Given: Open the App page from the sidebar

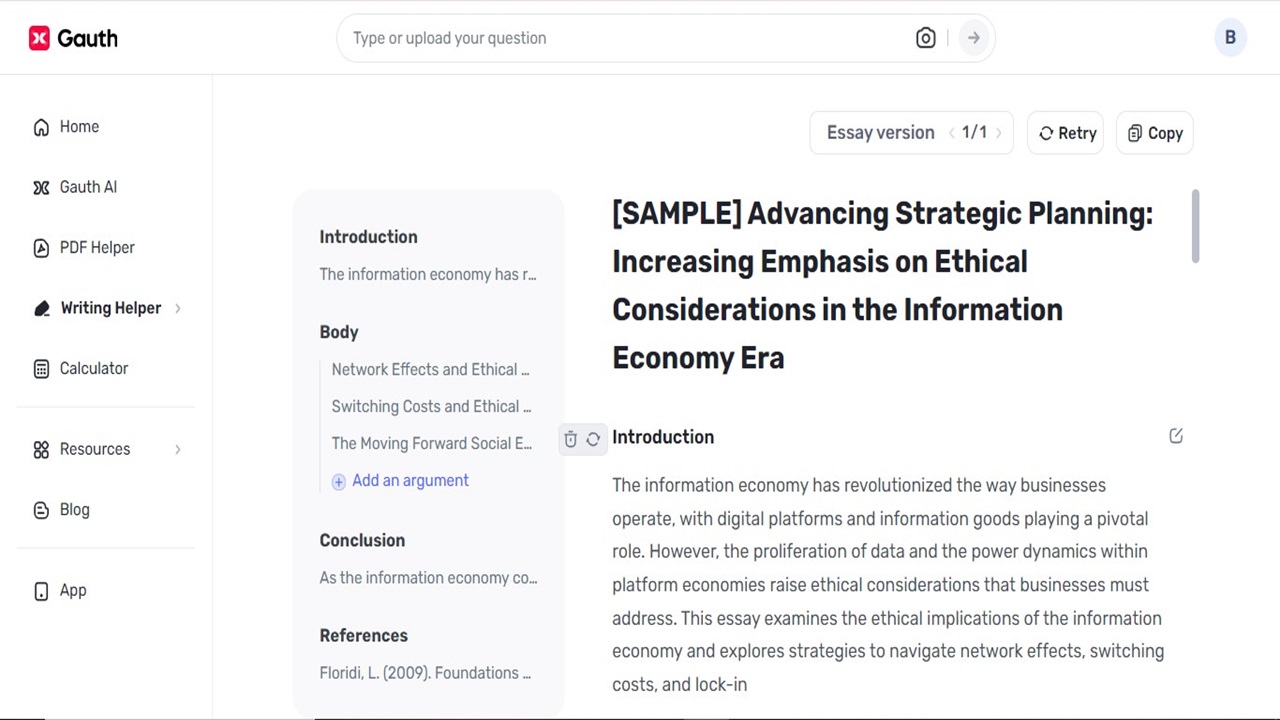Looking at the screenshot, I should [x=72, y=590].
